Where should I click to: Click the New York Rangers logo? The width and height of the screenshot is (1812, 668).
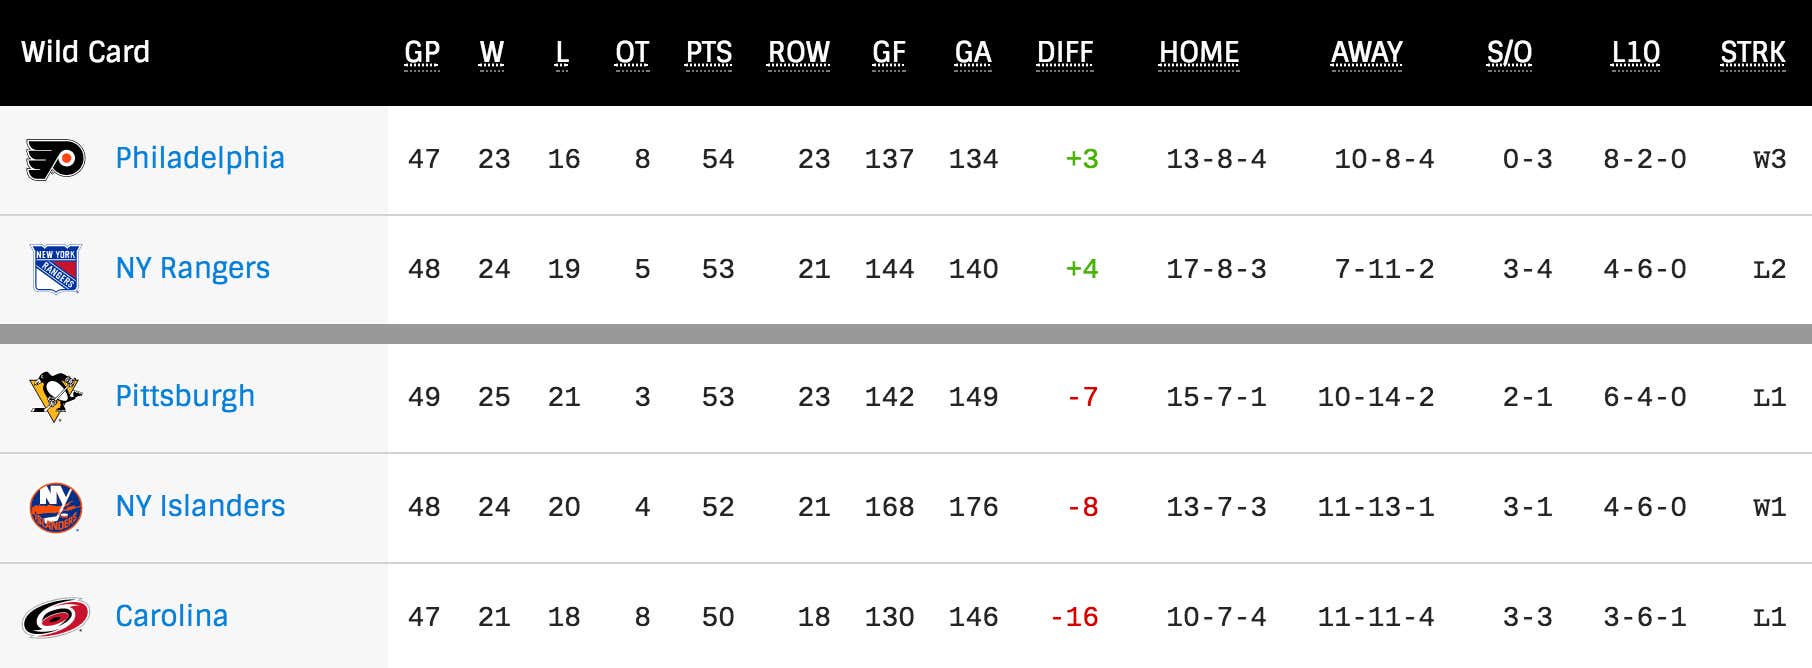tap(55, 269)
